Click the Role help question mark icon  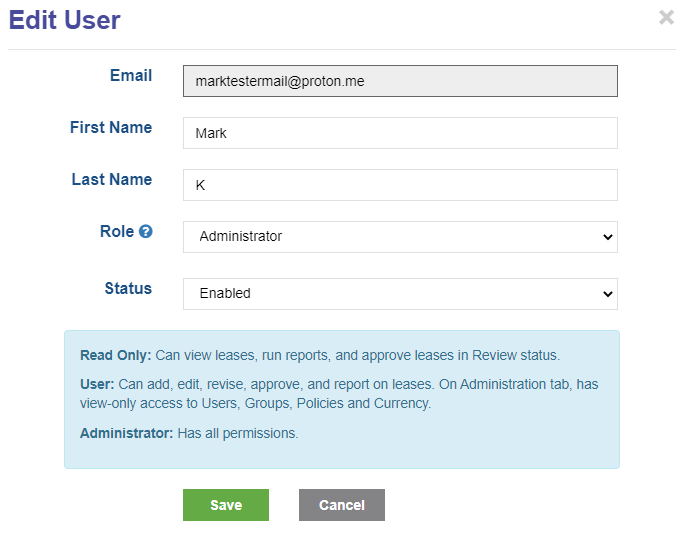tap(145, 231)
